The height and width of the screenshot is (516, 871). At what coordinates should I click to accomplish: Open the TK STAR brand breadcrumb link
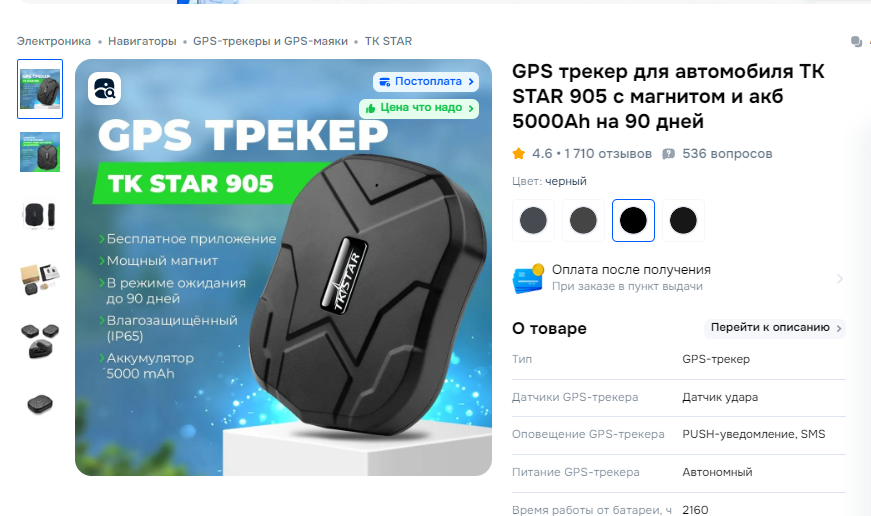388,41
